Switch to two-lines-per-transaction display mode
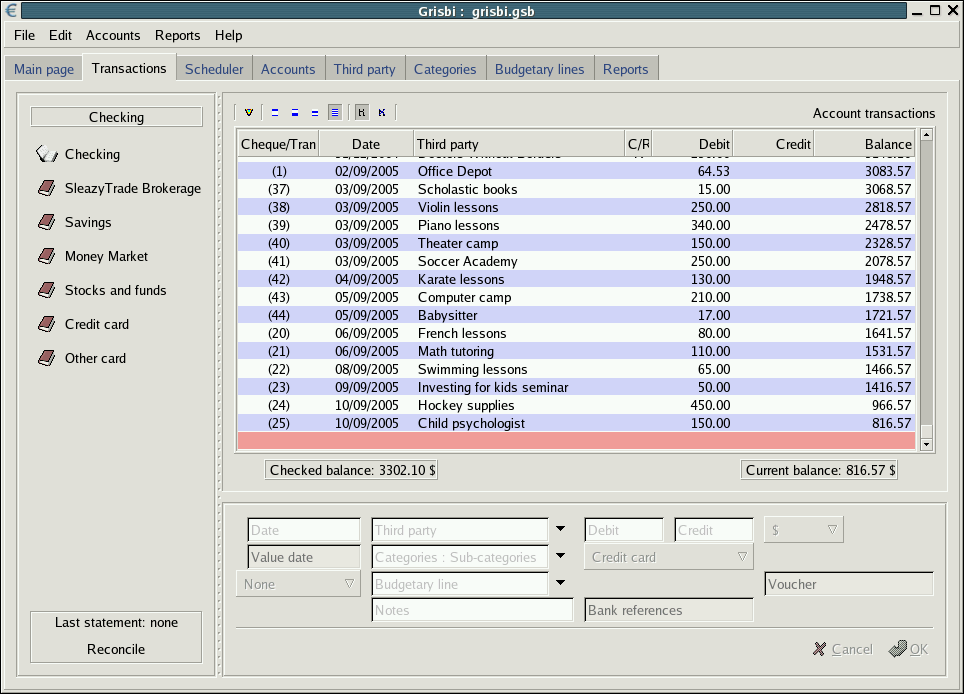The image size is (964, 694). point(295,113)
